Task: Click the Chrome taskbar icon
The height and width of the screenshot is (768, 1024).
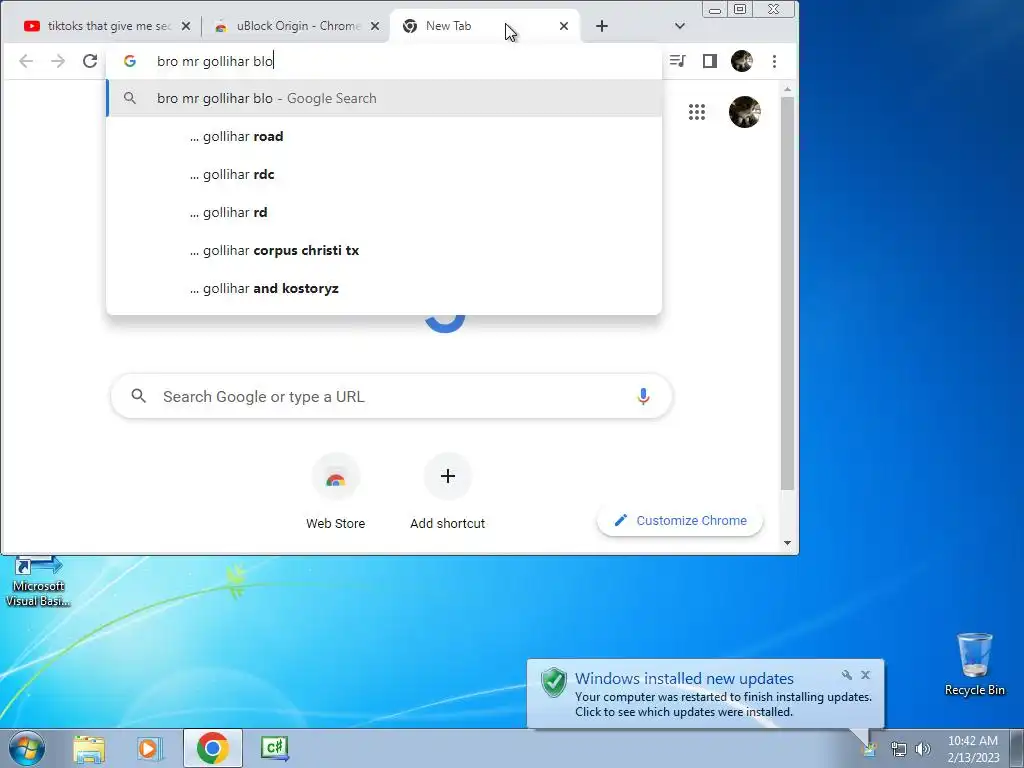Action: coord(212,748)
